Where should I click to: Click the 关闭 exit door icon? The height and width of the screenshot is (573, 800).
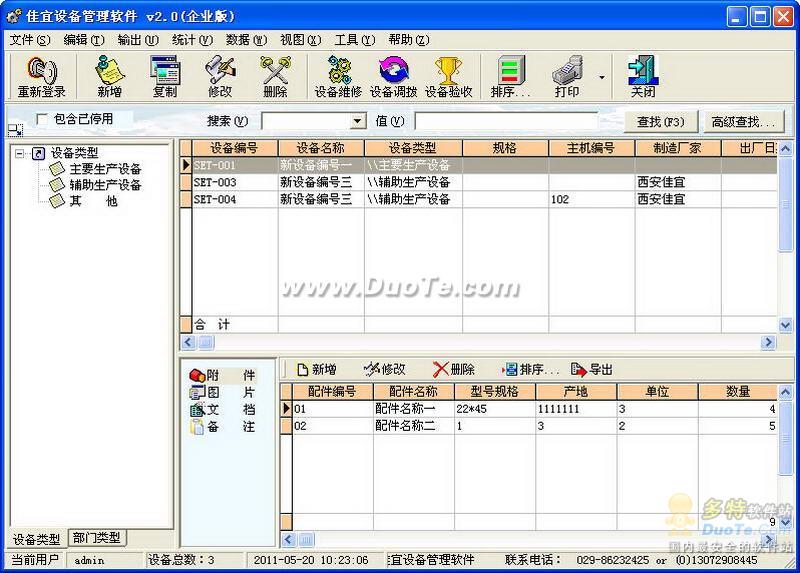pyautogui.click(x=642, y=70)
